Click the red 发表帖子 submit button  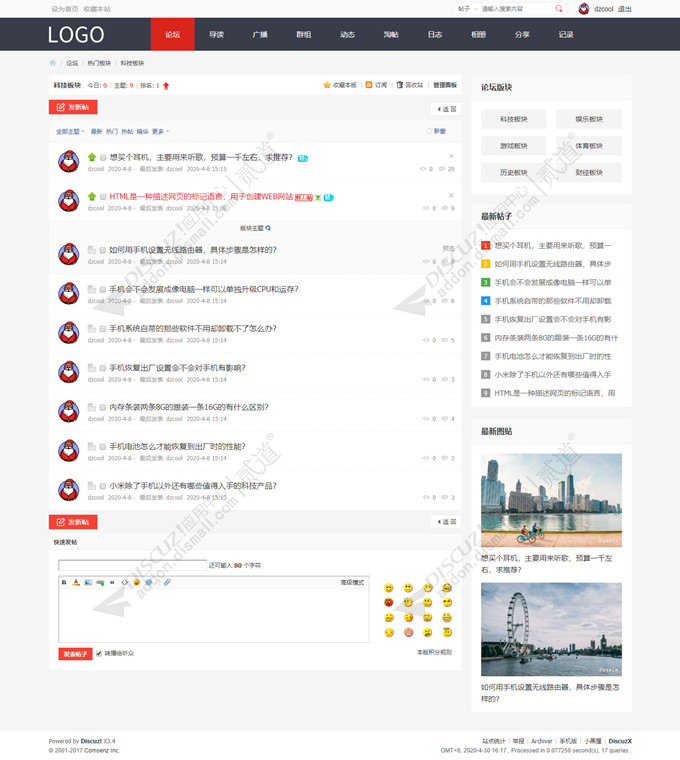(x=75, y=654)
